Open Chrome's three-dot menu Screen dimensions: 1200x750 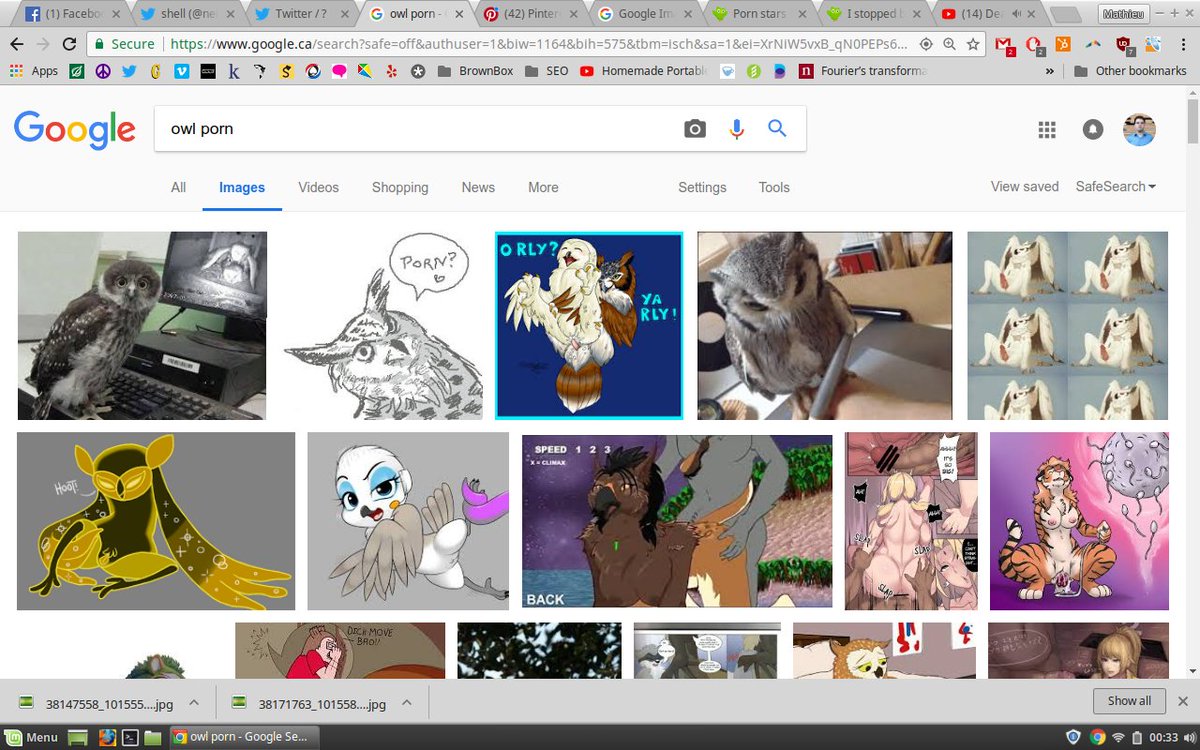point(1183,44)
